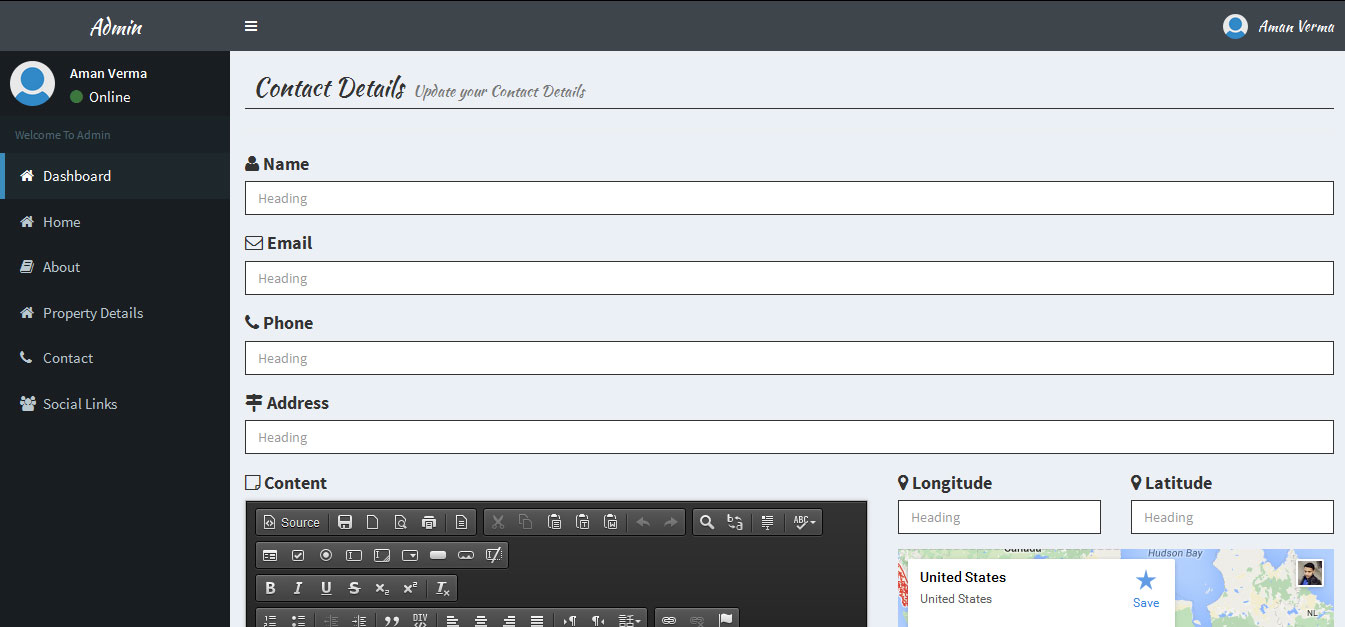Image resolution: width=1345 pixels, height=627 pixels.
Task: Click the Longitude input field
Action: click(x=999, y=517)
